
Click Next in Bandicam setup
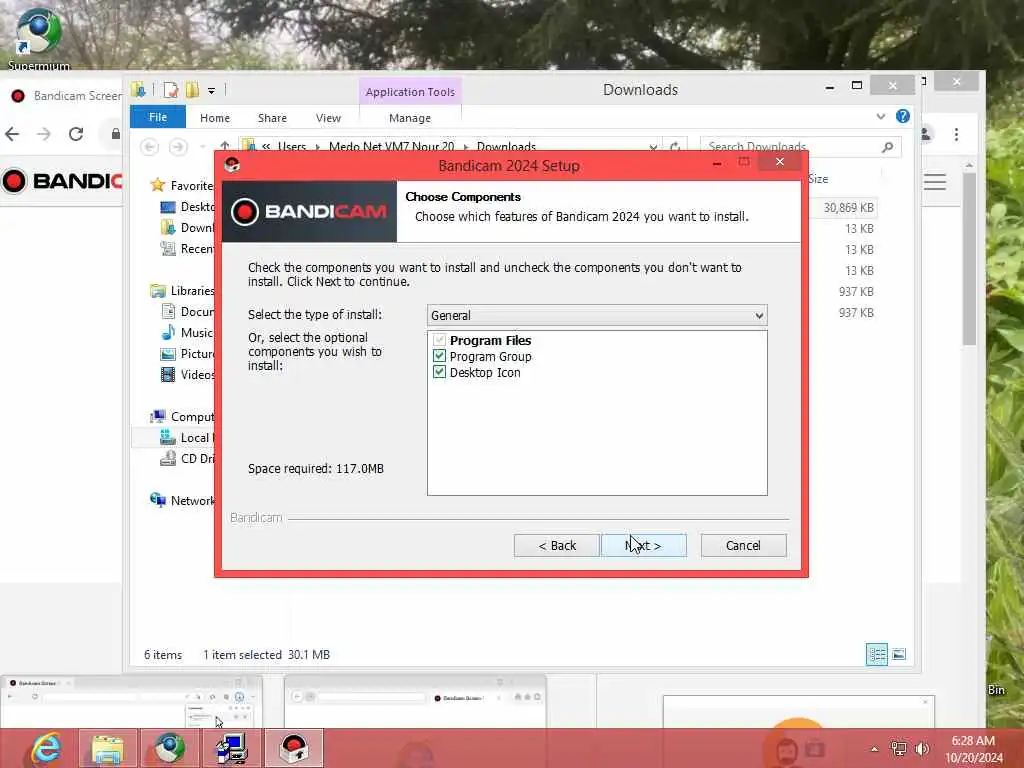point(643,545)
